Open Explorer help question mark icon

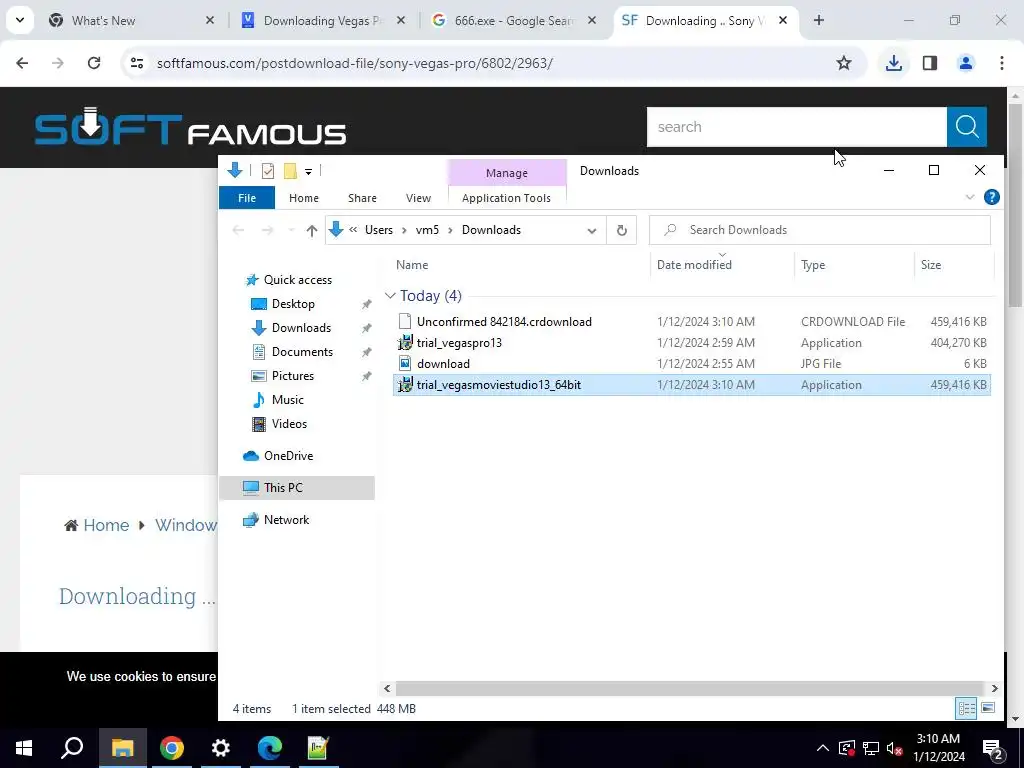(x=991, y=197)
